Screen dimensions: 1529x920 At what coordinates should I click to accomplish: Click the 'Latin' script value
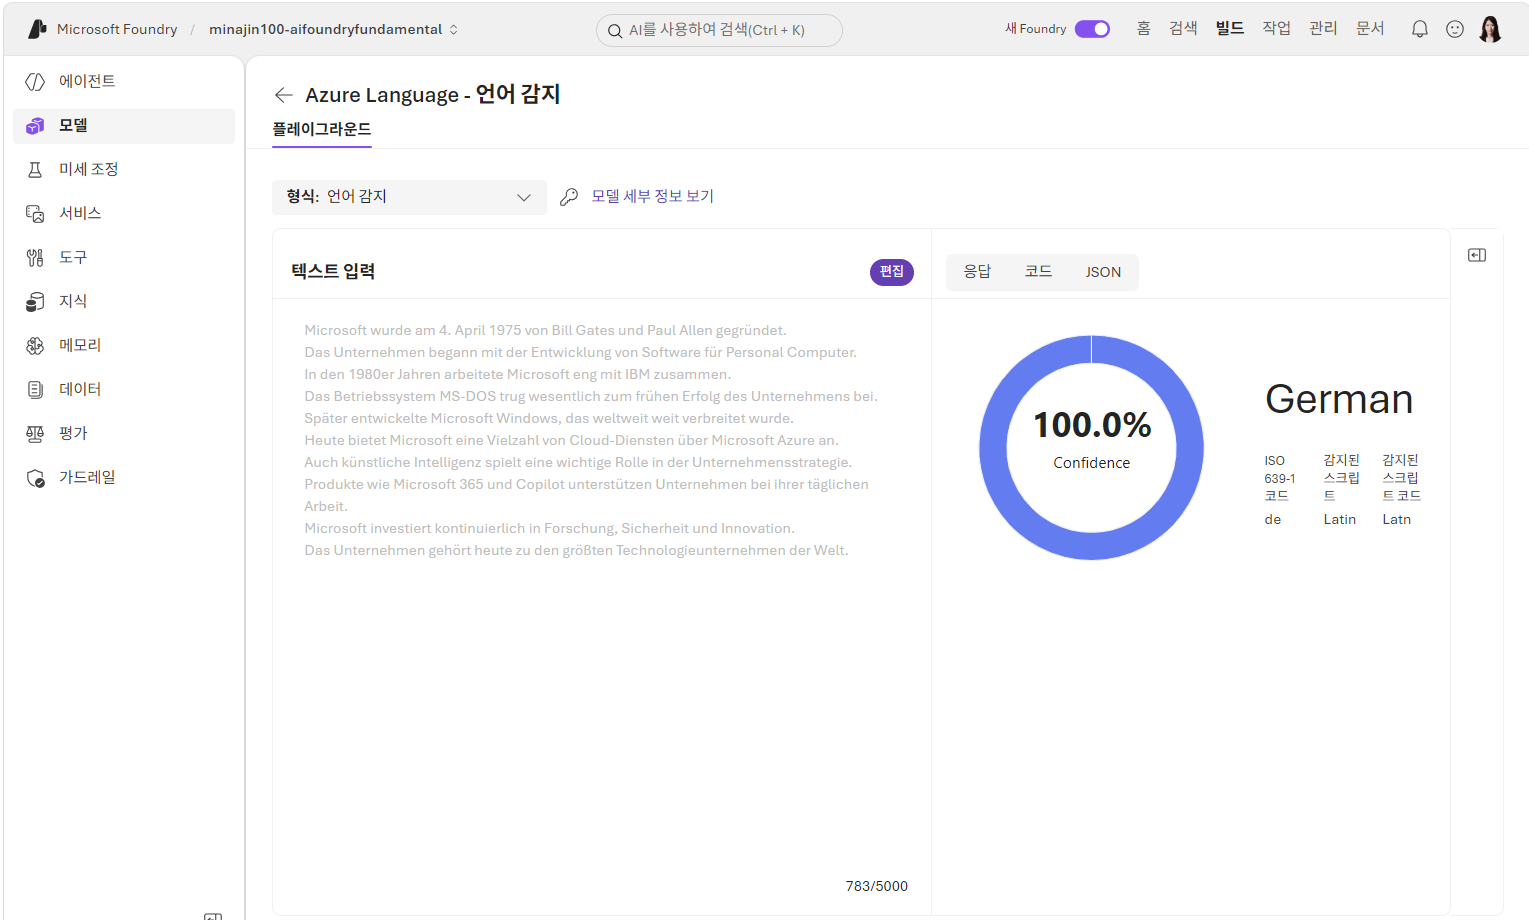1340,520
